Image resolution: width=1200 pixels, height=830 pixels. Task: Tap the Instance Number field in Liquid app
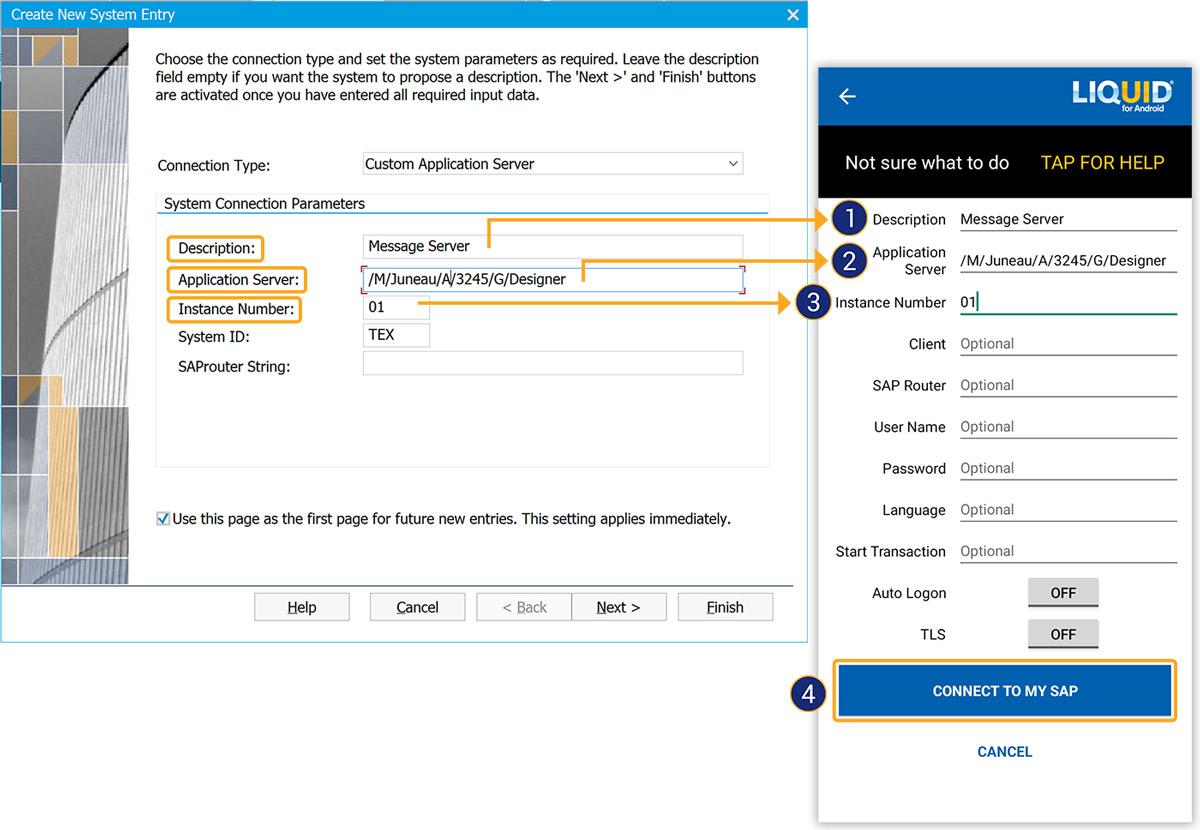click(1068, 302)
